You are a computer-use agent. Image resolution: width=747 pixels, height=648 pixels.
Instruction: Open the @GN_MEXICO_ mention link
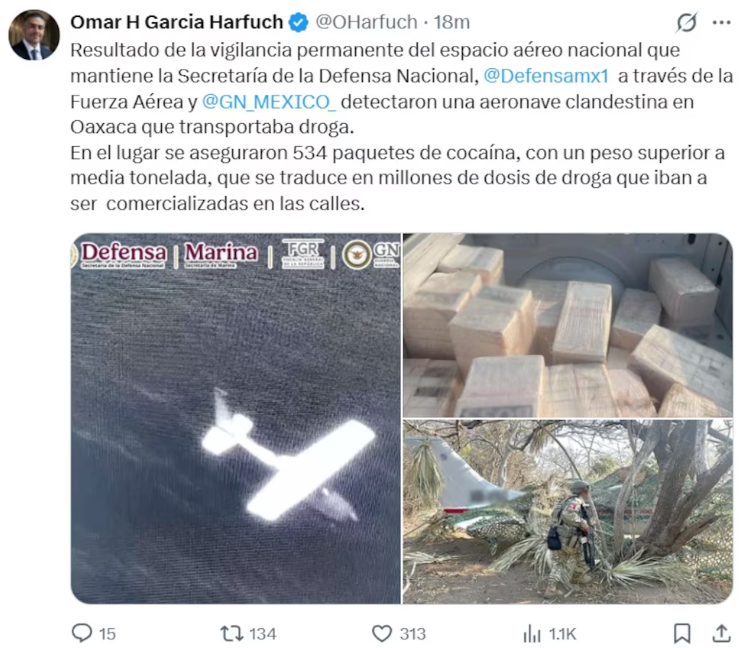pos(269,102)
